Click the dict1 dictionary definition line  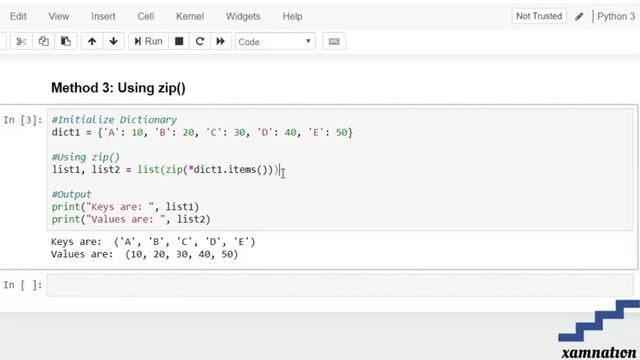(202, 132)
